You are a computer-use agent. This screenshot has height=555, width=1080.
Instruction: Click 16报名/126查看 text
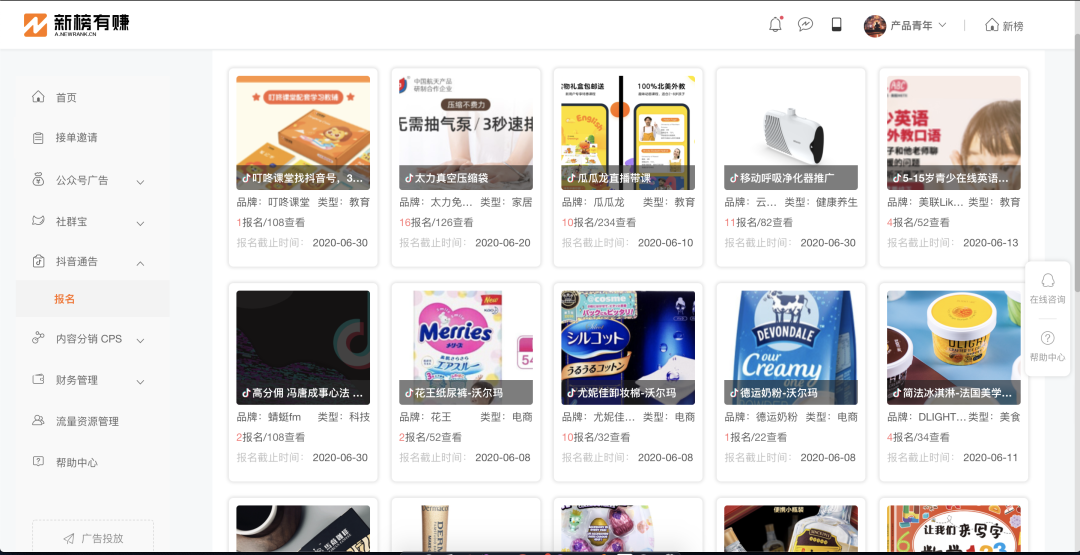pyautogui.click(x=436, y=222)
